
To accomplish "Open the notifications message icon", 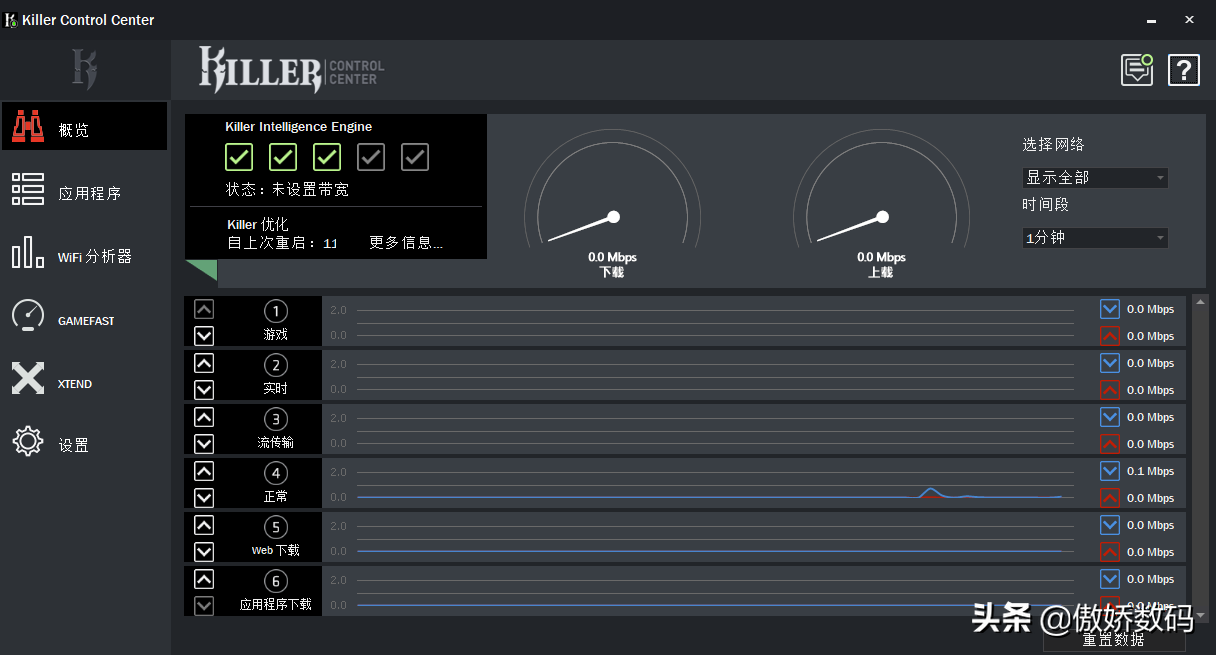I will coord(1137,70).
